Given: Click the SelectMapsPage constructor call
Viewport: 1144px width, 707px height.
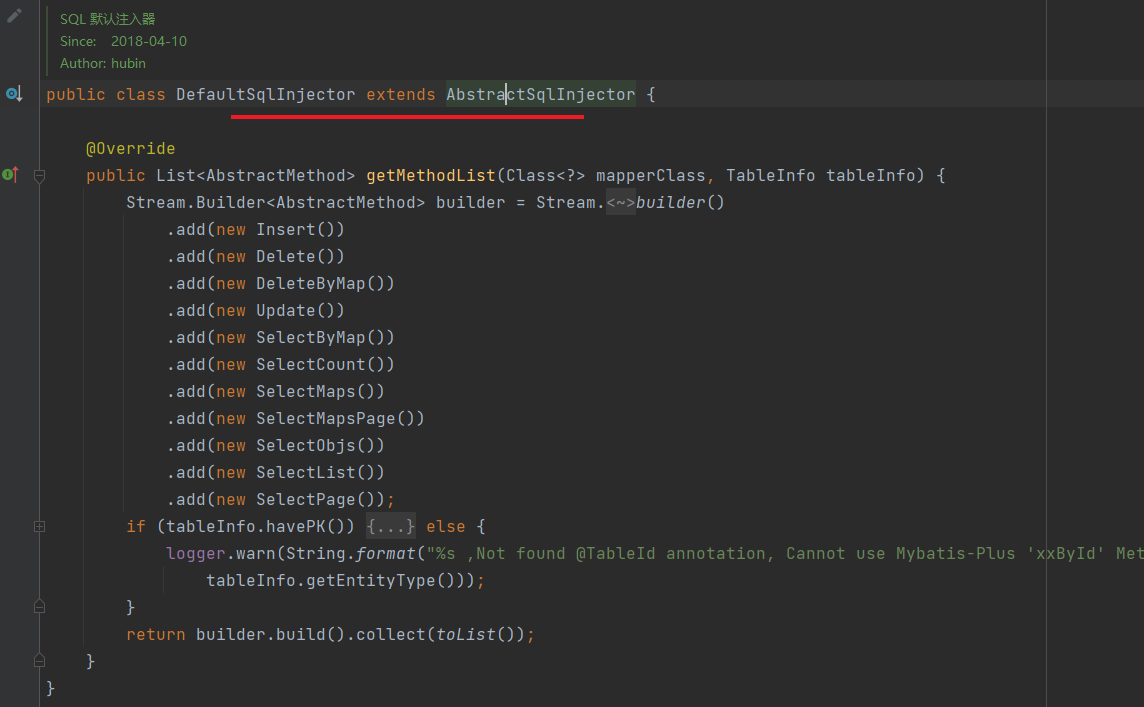Looking at the screenshot, I should (x=335, y=419).
